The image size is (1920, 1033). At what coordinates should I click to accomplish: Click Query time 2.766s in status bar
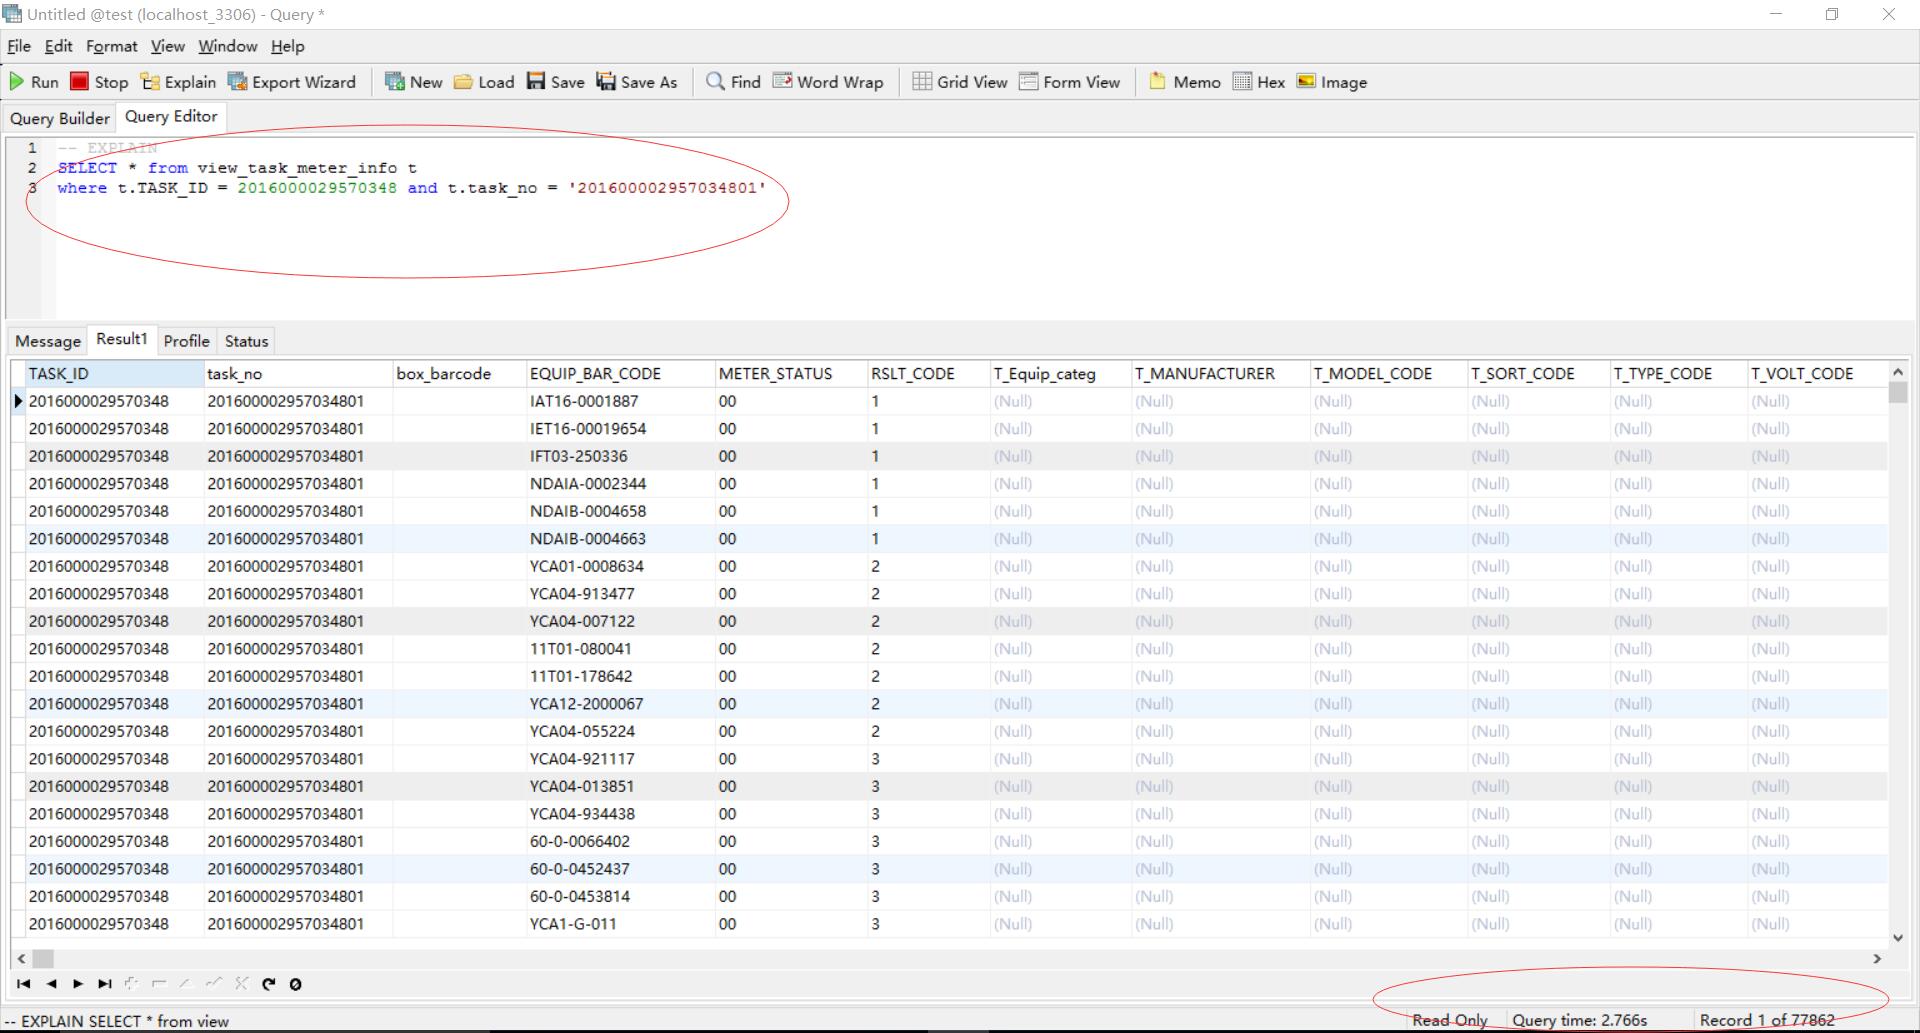coord(1579,1020)
